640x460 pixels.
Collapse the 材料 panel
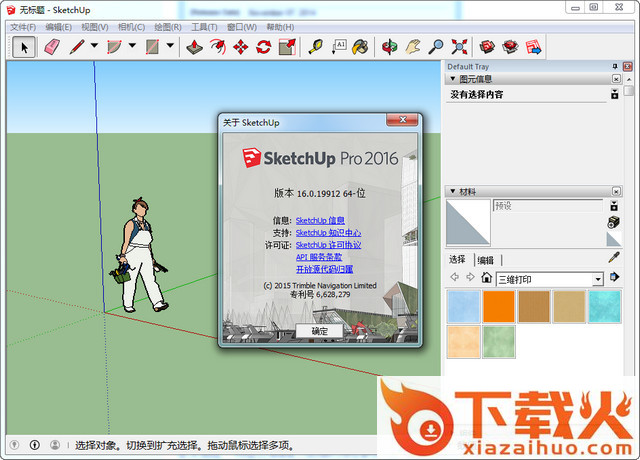(x=452, y=191)
